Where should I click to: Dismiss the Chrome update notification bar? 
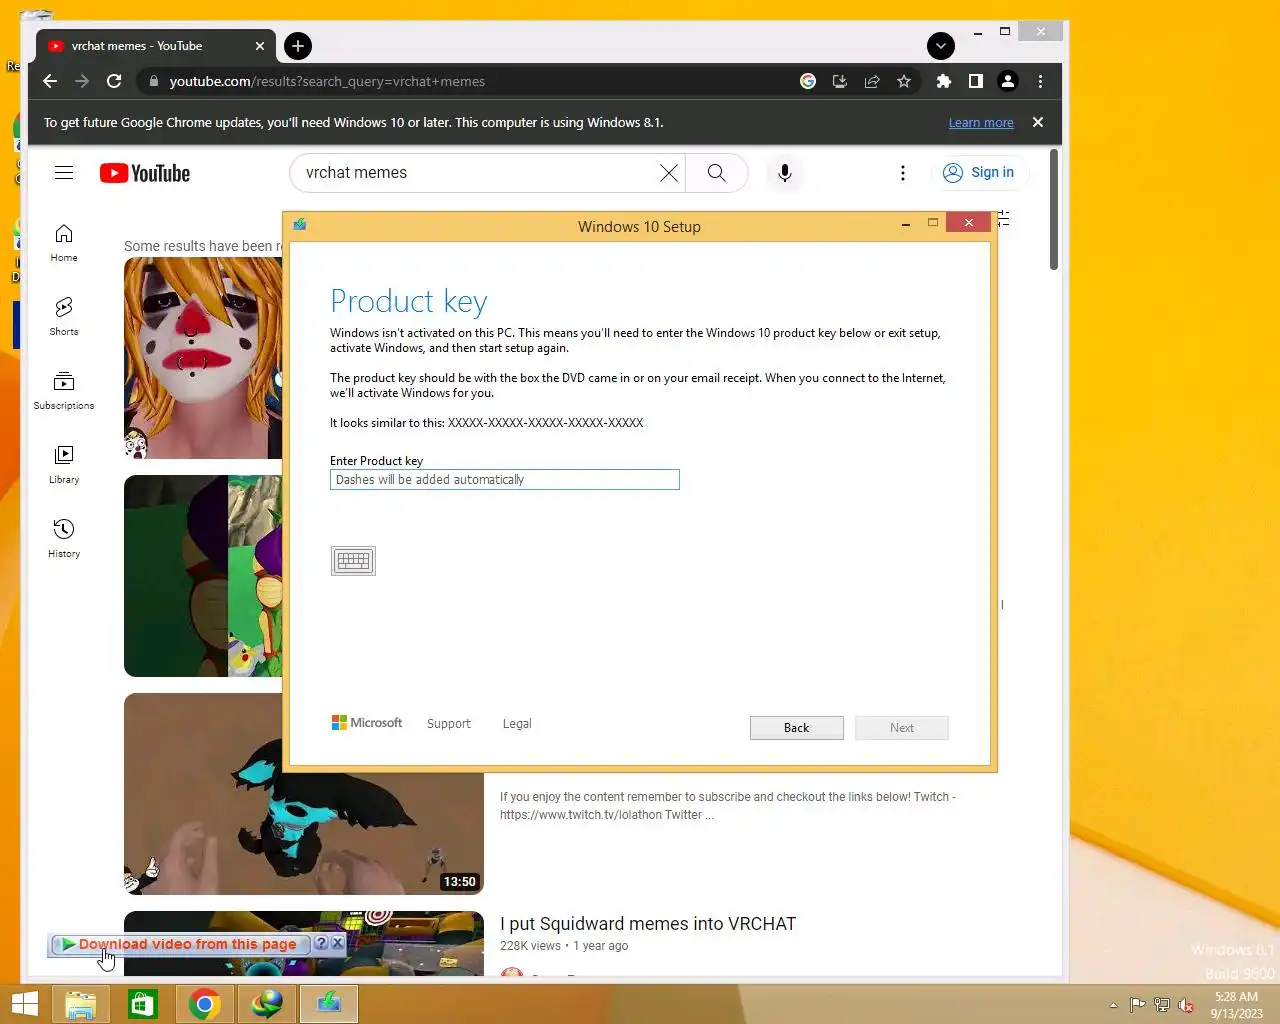[1038, 122]
